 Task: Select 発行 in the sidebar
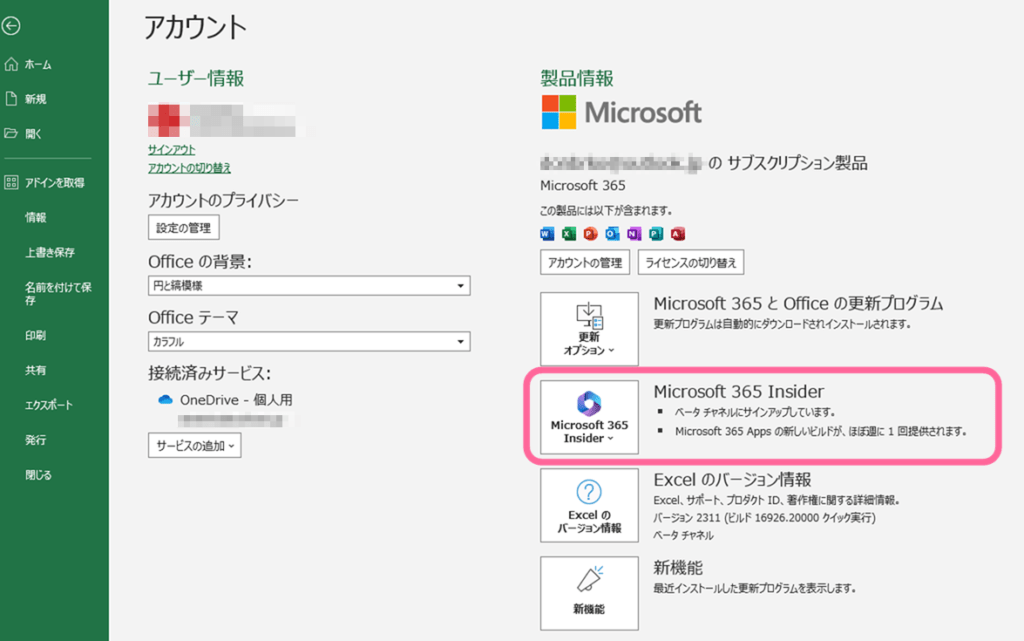(35, 440)
